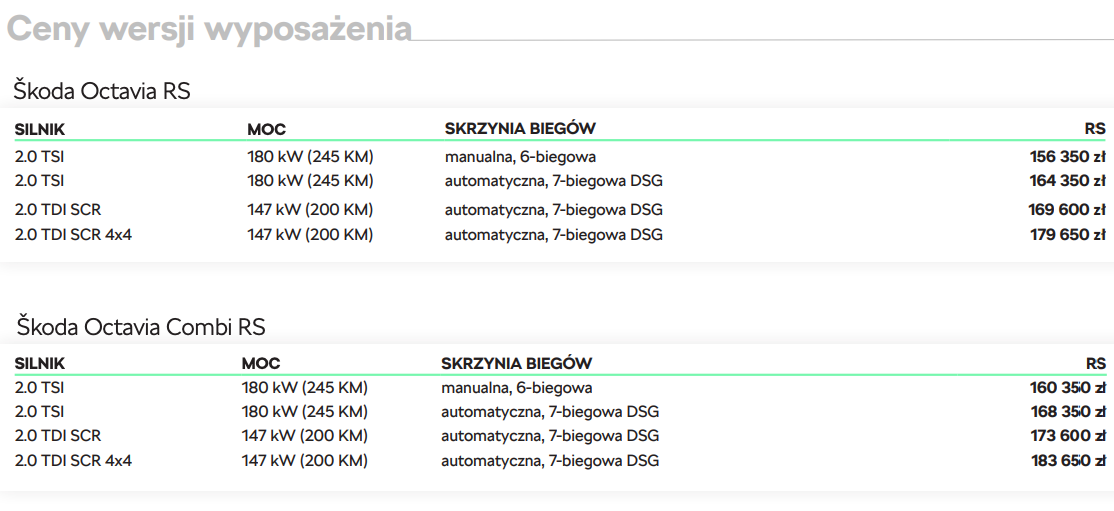Screen dimensions: 1114x511
Task: Click the 173 600 zł price
Action: (x=1067, y=436)
